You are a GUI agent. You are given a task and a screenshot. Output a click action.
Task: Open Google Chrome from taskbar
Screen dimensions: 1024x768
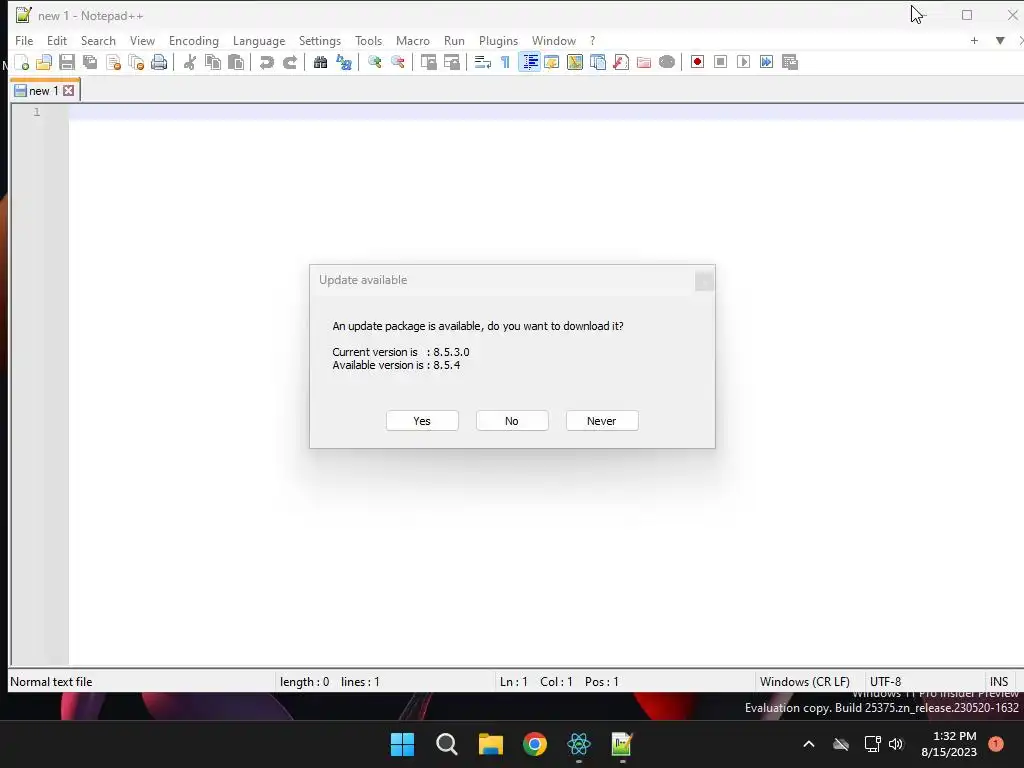click(535, 744)
